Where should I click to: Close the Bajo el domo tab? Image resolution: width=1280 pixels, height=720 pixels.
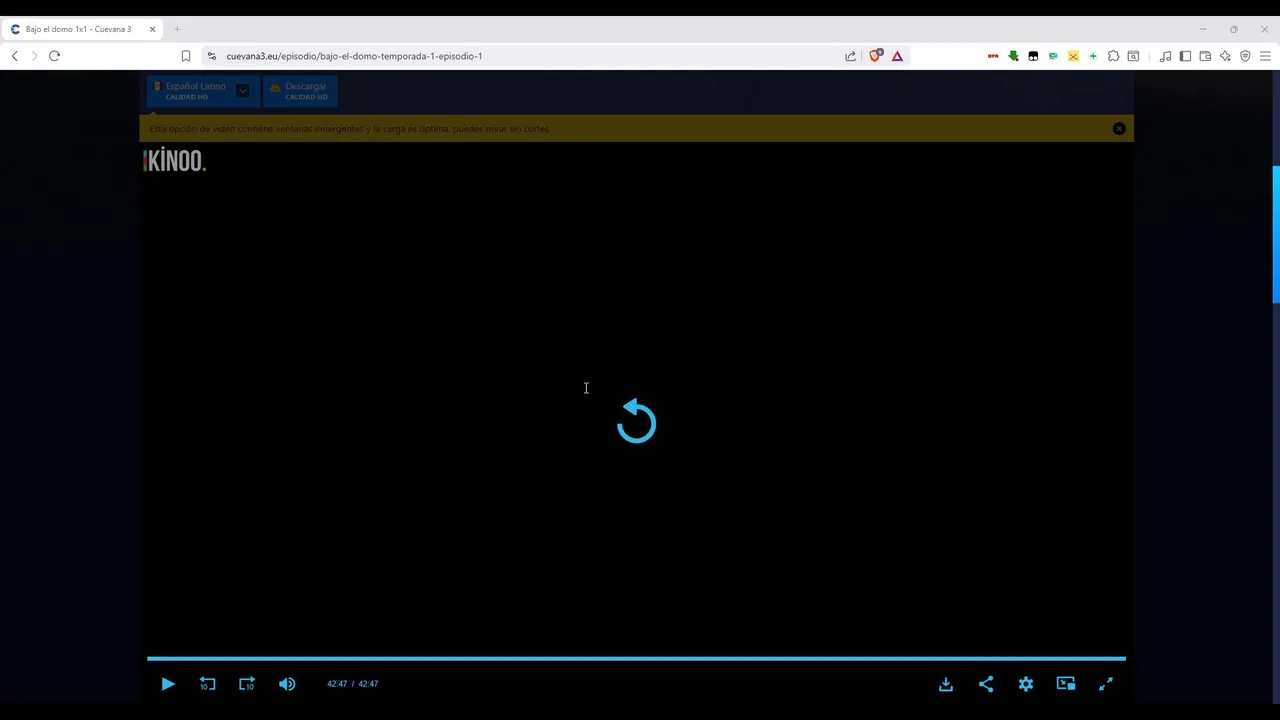click(x=152, y=29)
